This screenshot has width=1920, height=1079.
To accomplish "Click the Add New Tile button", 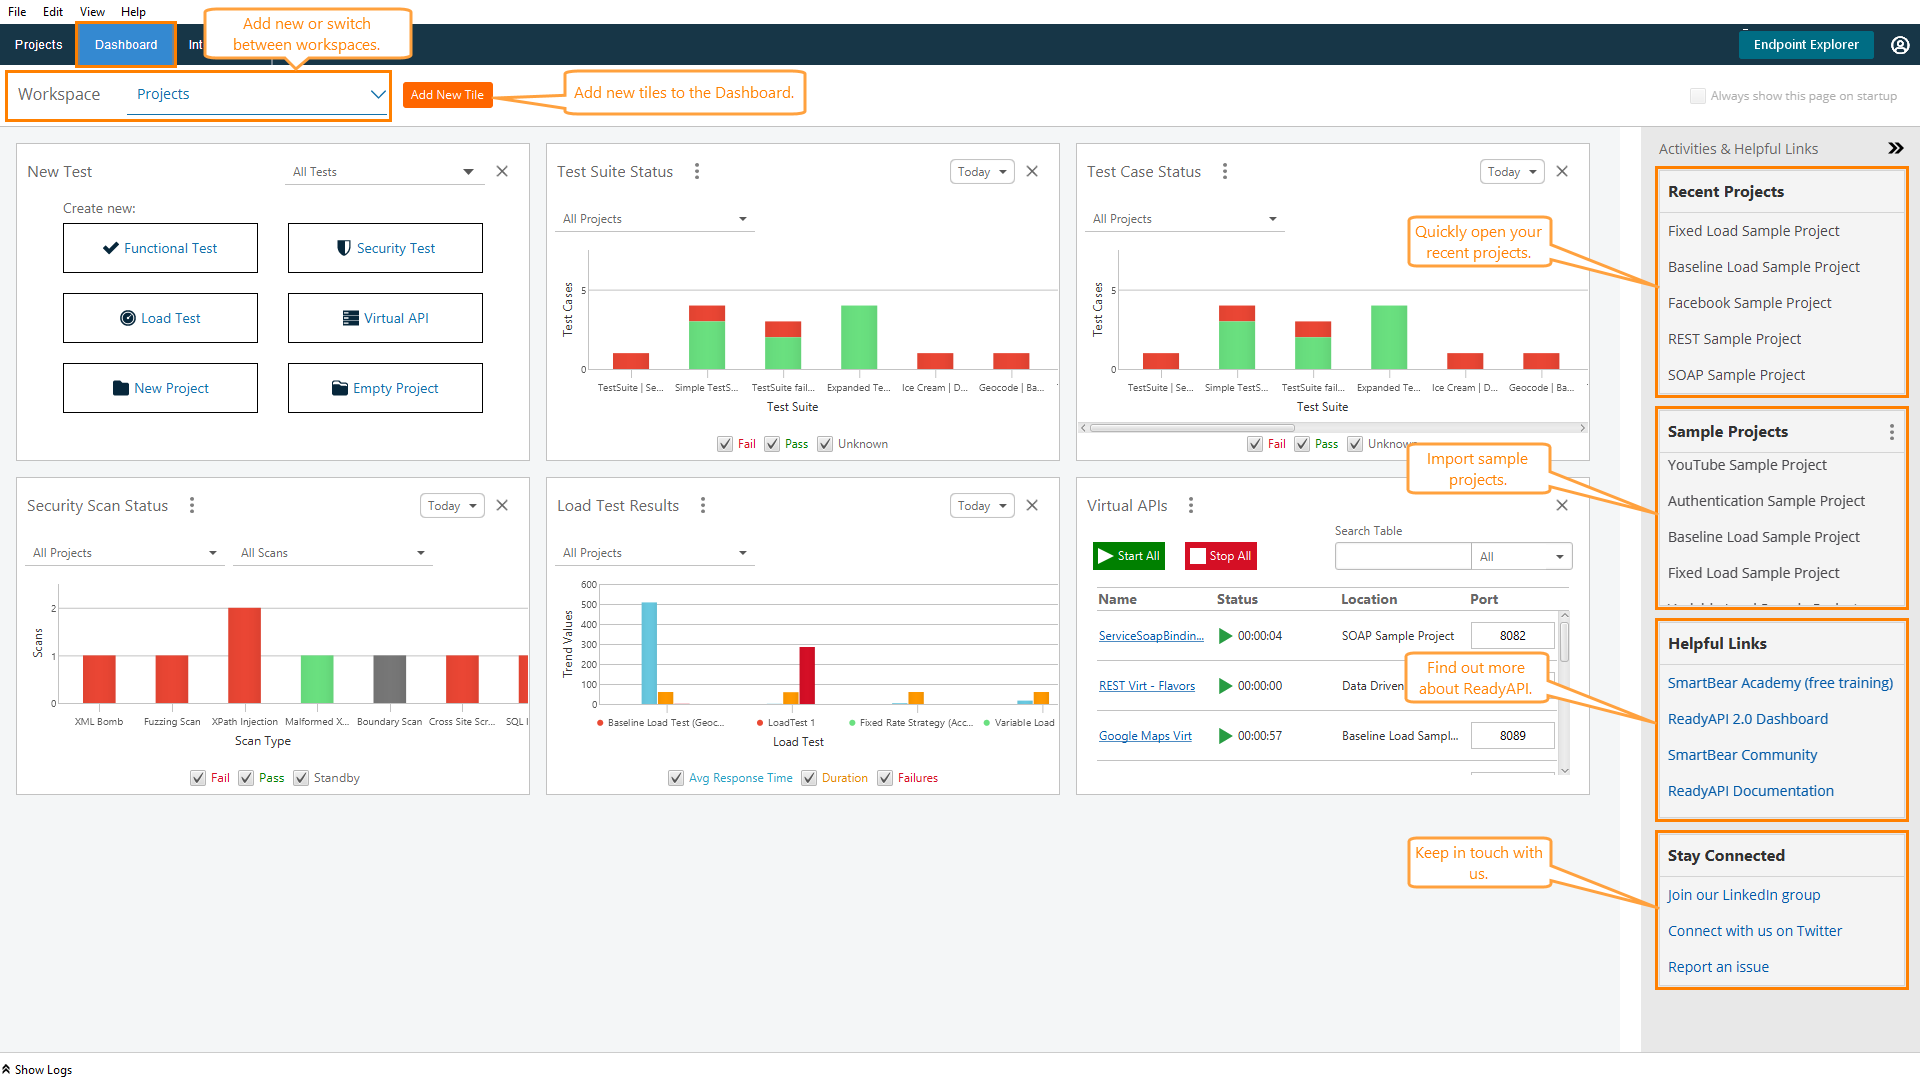I will [447, 94].
